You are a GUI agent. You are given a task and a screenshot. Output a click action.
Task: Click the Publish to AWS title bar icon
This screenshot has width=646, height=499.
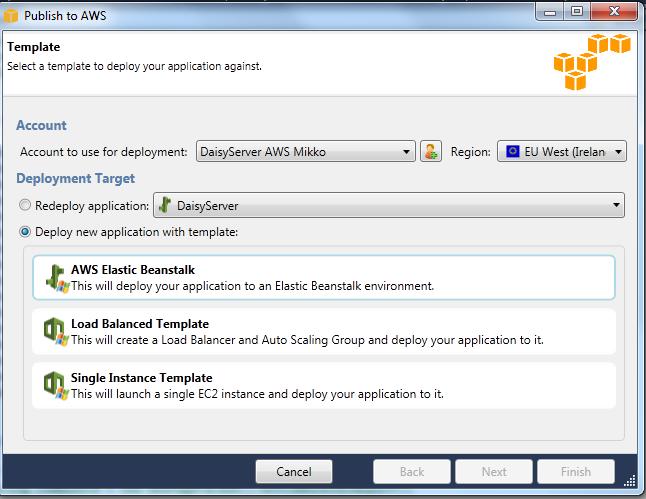click(11, 16)
